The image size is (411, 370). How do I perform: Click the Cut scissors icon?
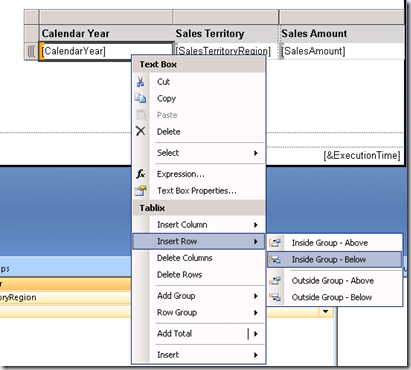[140, 81]
